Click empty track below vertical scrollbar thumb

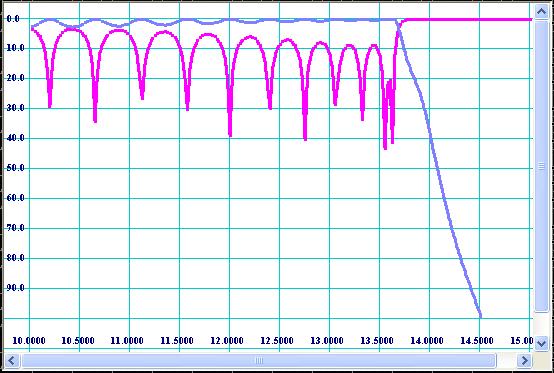click(x=541, y=323)
